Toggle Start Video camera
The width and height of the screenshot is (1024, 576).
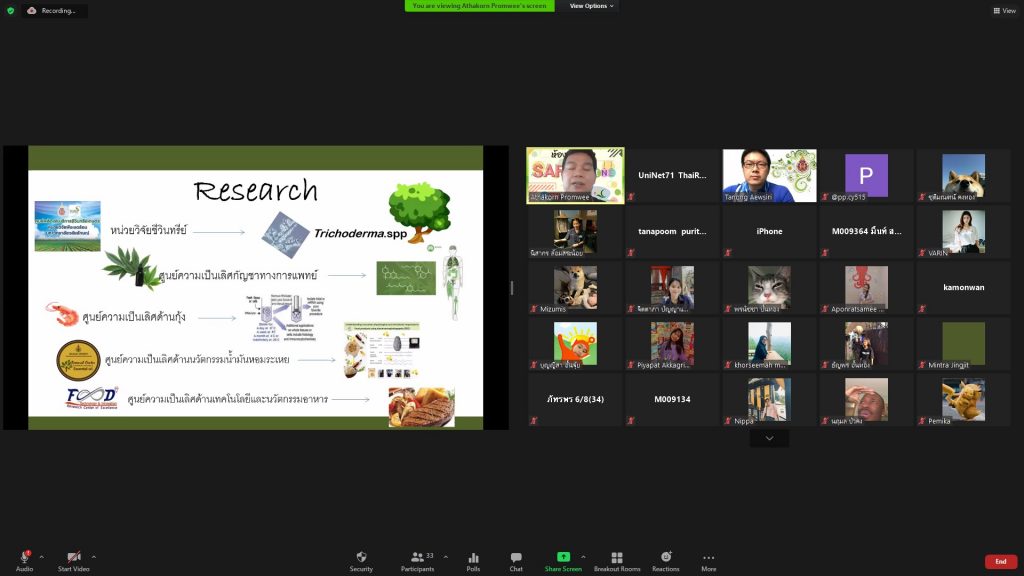pyautogui.click(x=74, y=558)
